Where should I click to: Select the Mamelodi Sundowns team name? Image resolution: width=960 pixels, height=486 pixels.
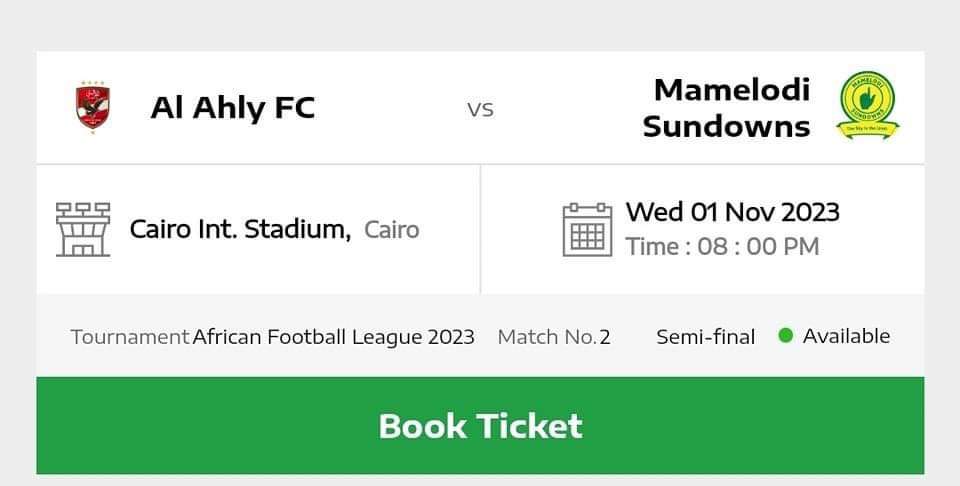[x=726, y=108]
